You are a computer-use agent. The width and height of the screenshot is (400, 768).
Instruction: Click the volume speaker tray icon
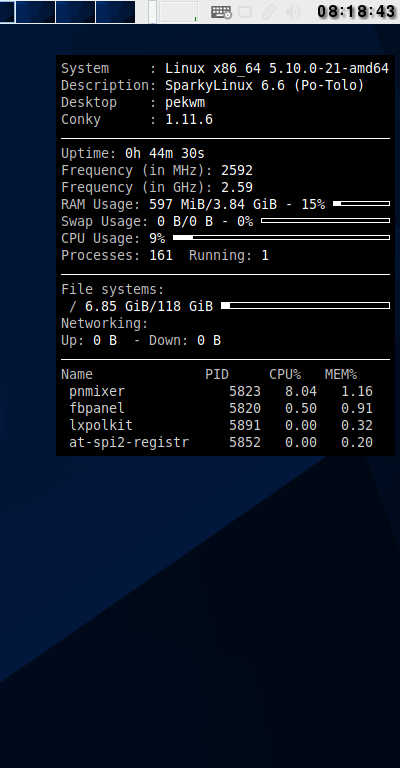292,12
